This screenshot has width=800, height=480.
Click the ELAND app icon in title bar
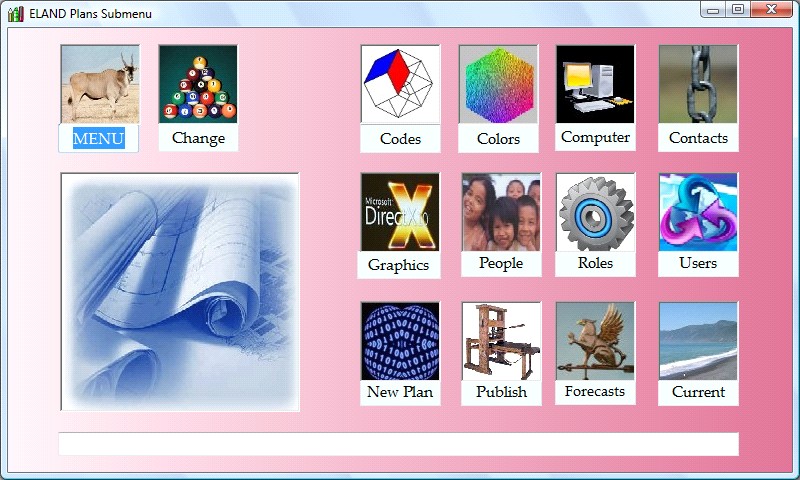tap(15, 13)
